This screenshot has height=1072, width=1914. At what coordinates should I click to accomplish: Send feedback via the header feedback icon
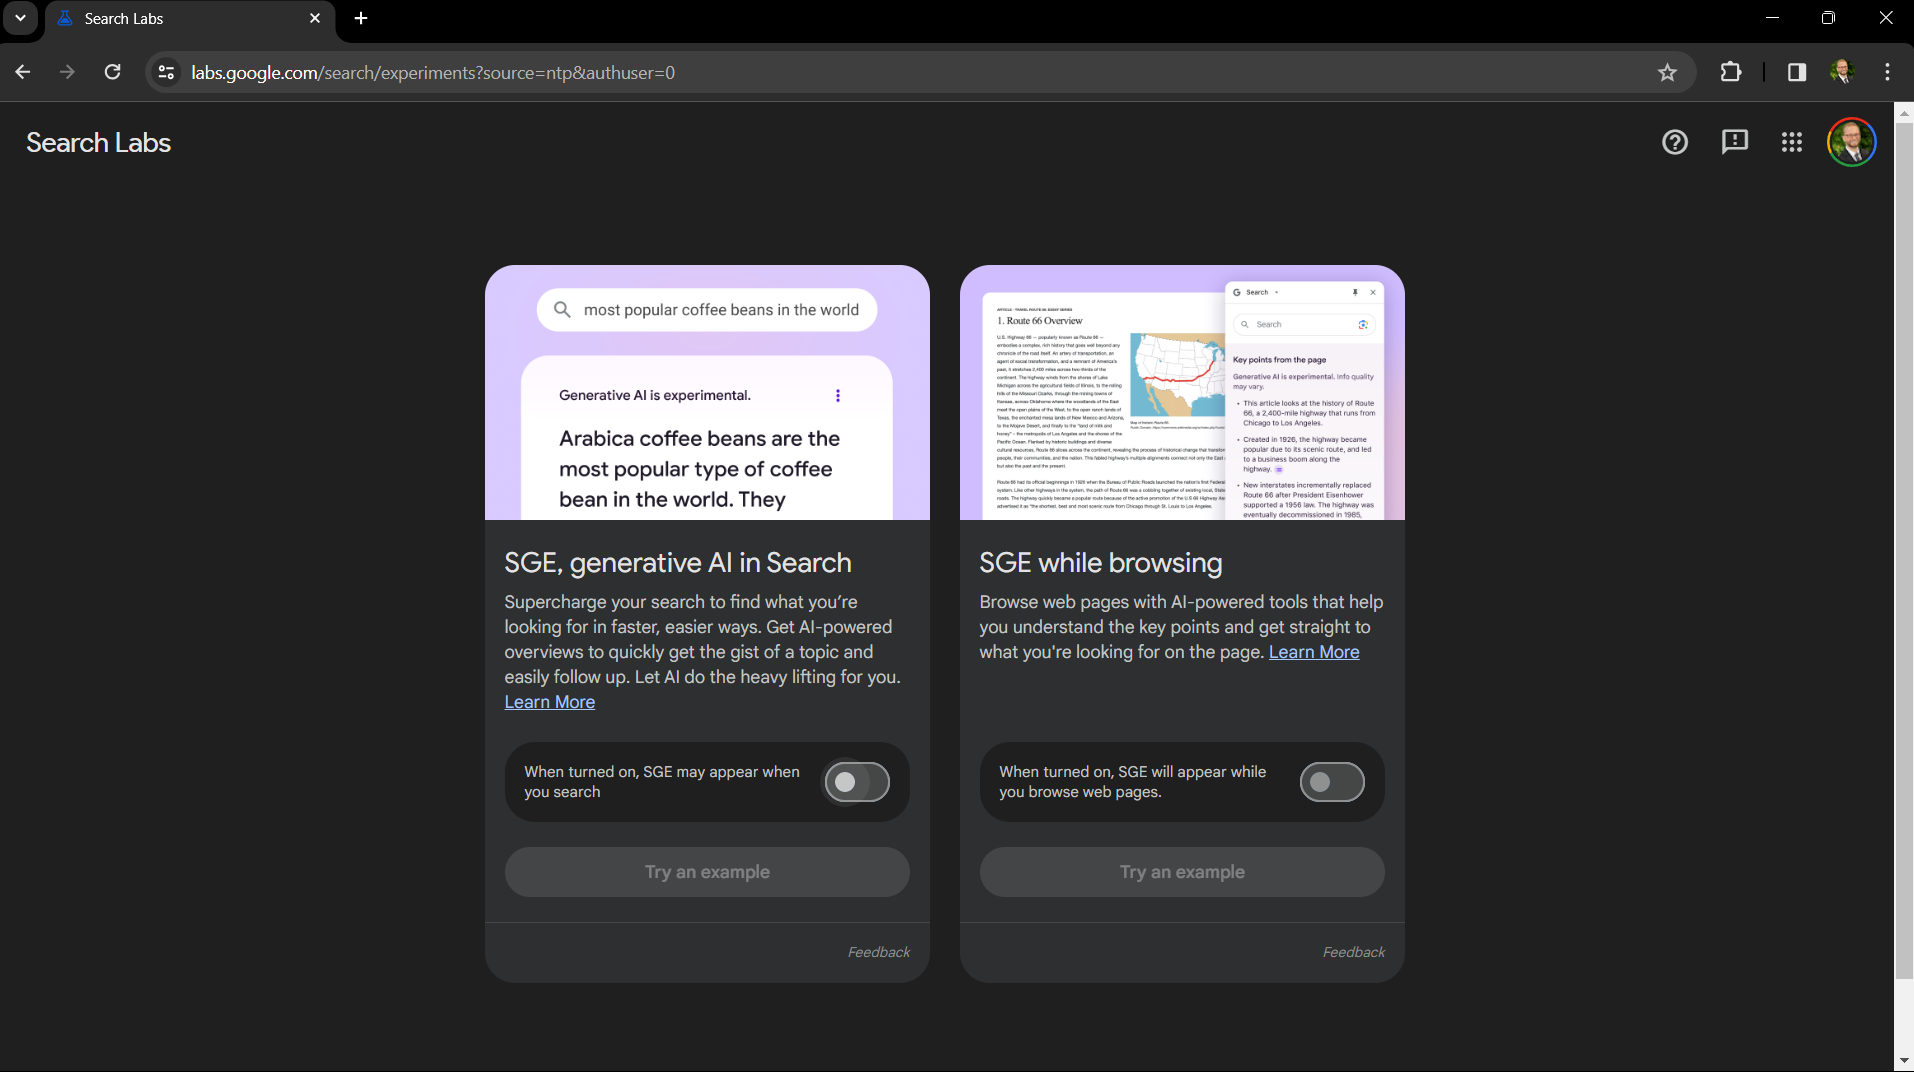click(x=1734, y=142)
